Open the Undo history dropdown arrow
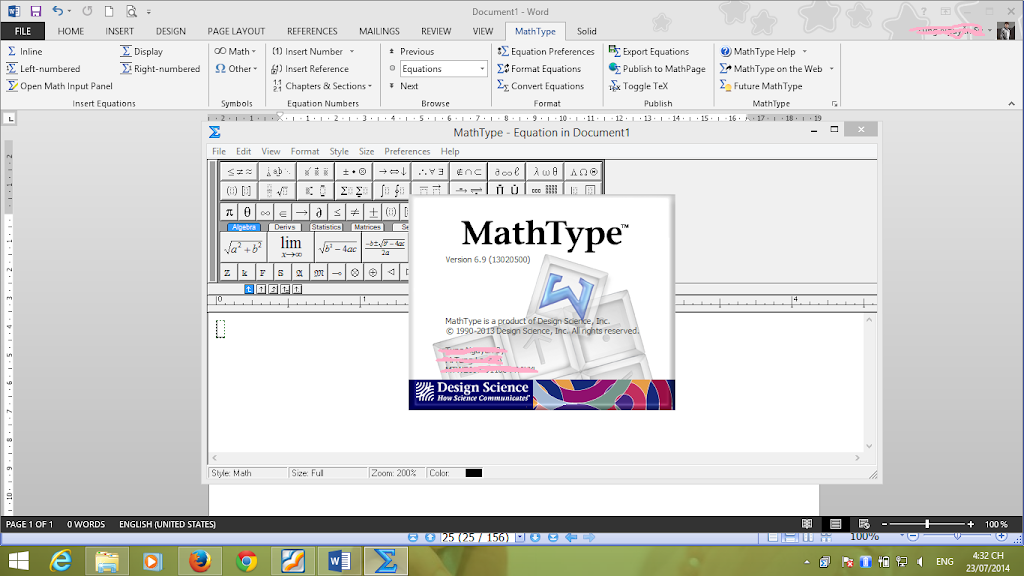1024x576 pixels. 69,11
